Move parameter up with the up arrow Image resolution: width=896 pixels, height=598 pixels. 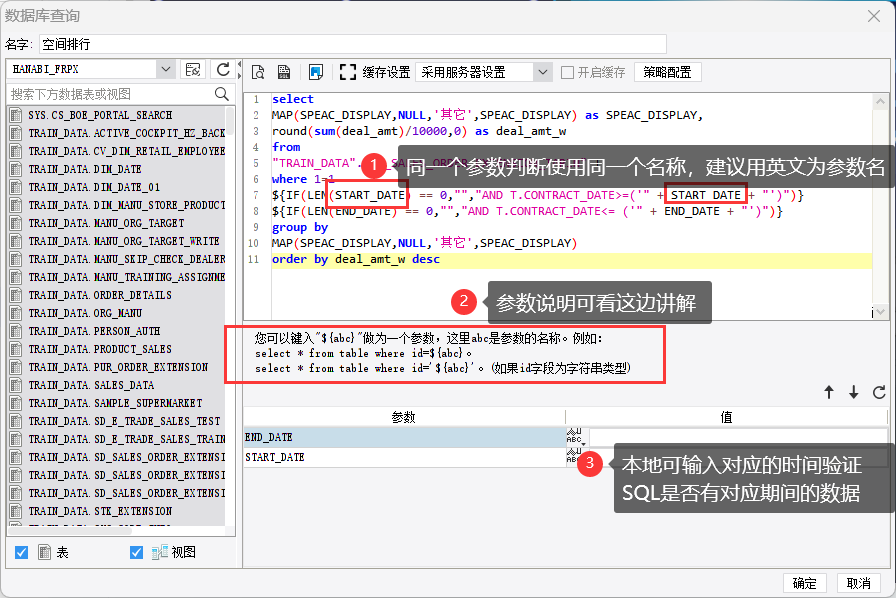[829, 392]
